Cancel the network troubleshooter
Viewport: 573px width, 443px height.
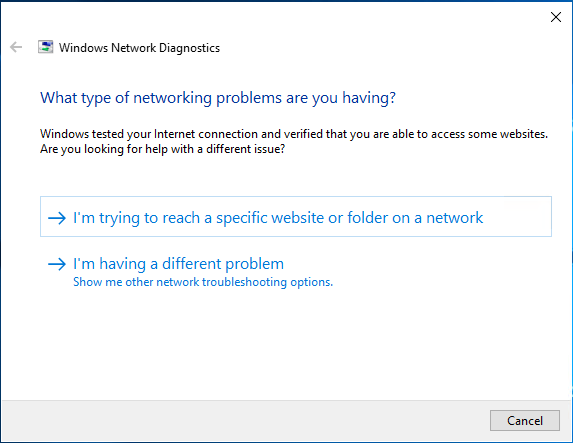525,420
